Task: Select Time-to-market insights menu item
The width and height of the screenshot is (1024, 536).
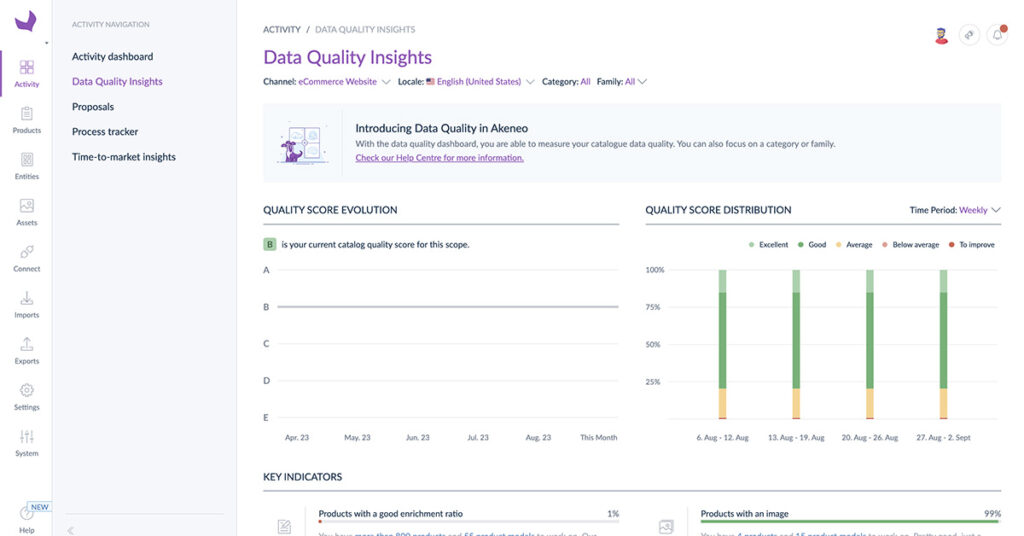Action: (x=123, y=157)
